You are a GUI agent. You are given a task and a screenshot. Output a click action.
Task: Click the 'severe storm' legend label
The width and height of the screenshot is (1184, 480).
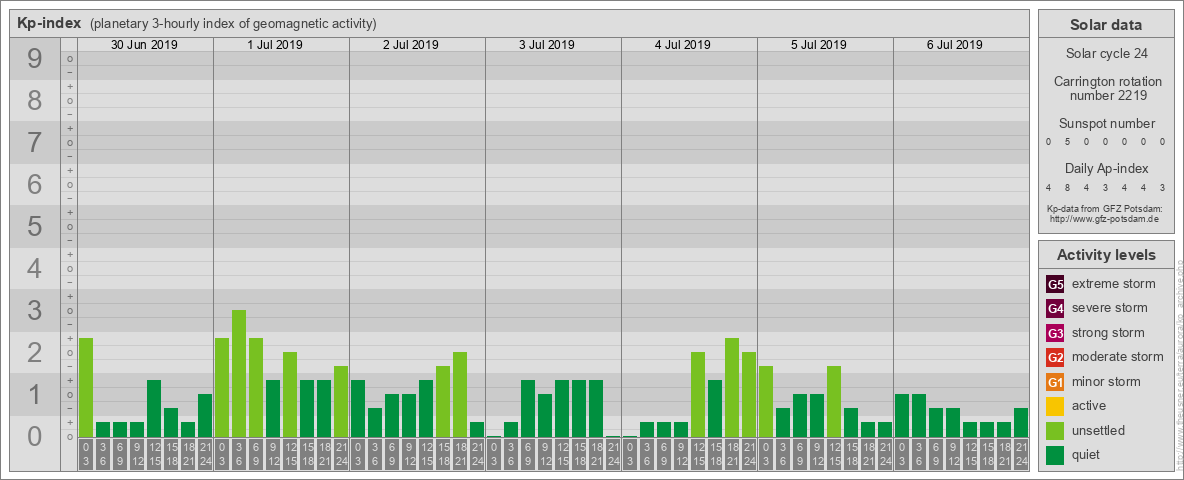[x=1110, y=308]
